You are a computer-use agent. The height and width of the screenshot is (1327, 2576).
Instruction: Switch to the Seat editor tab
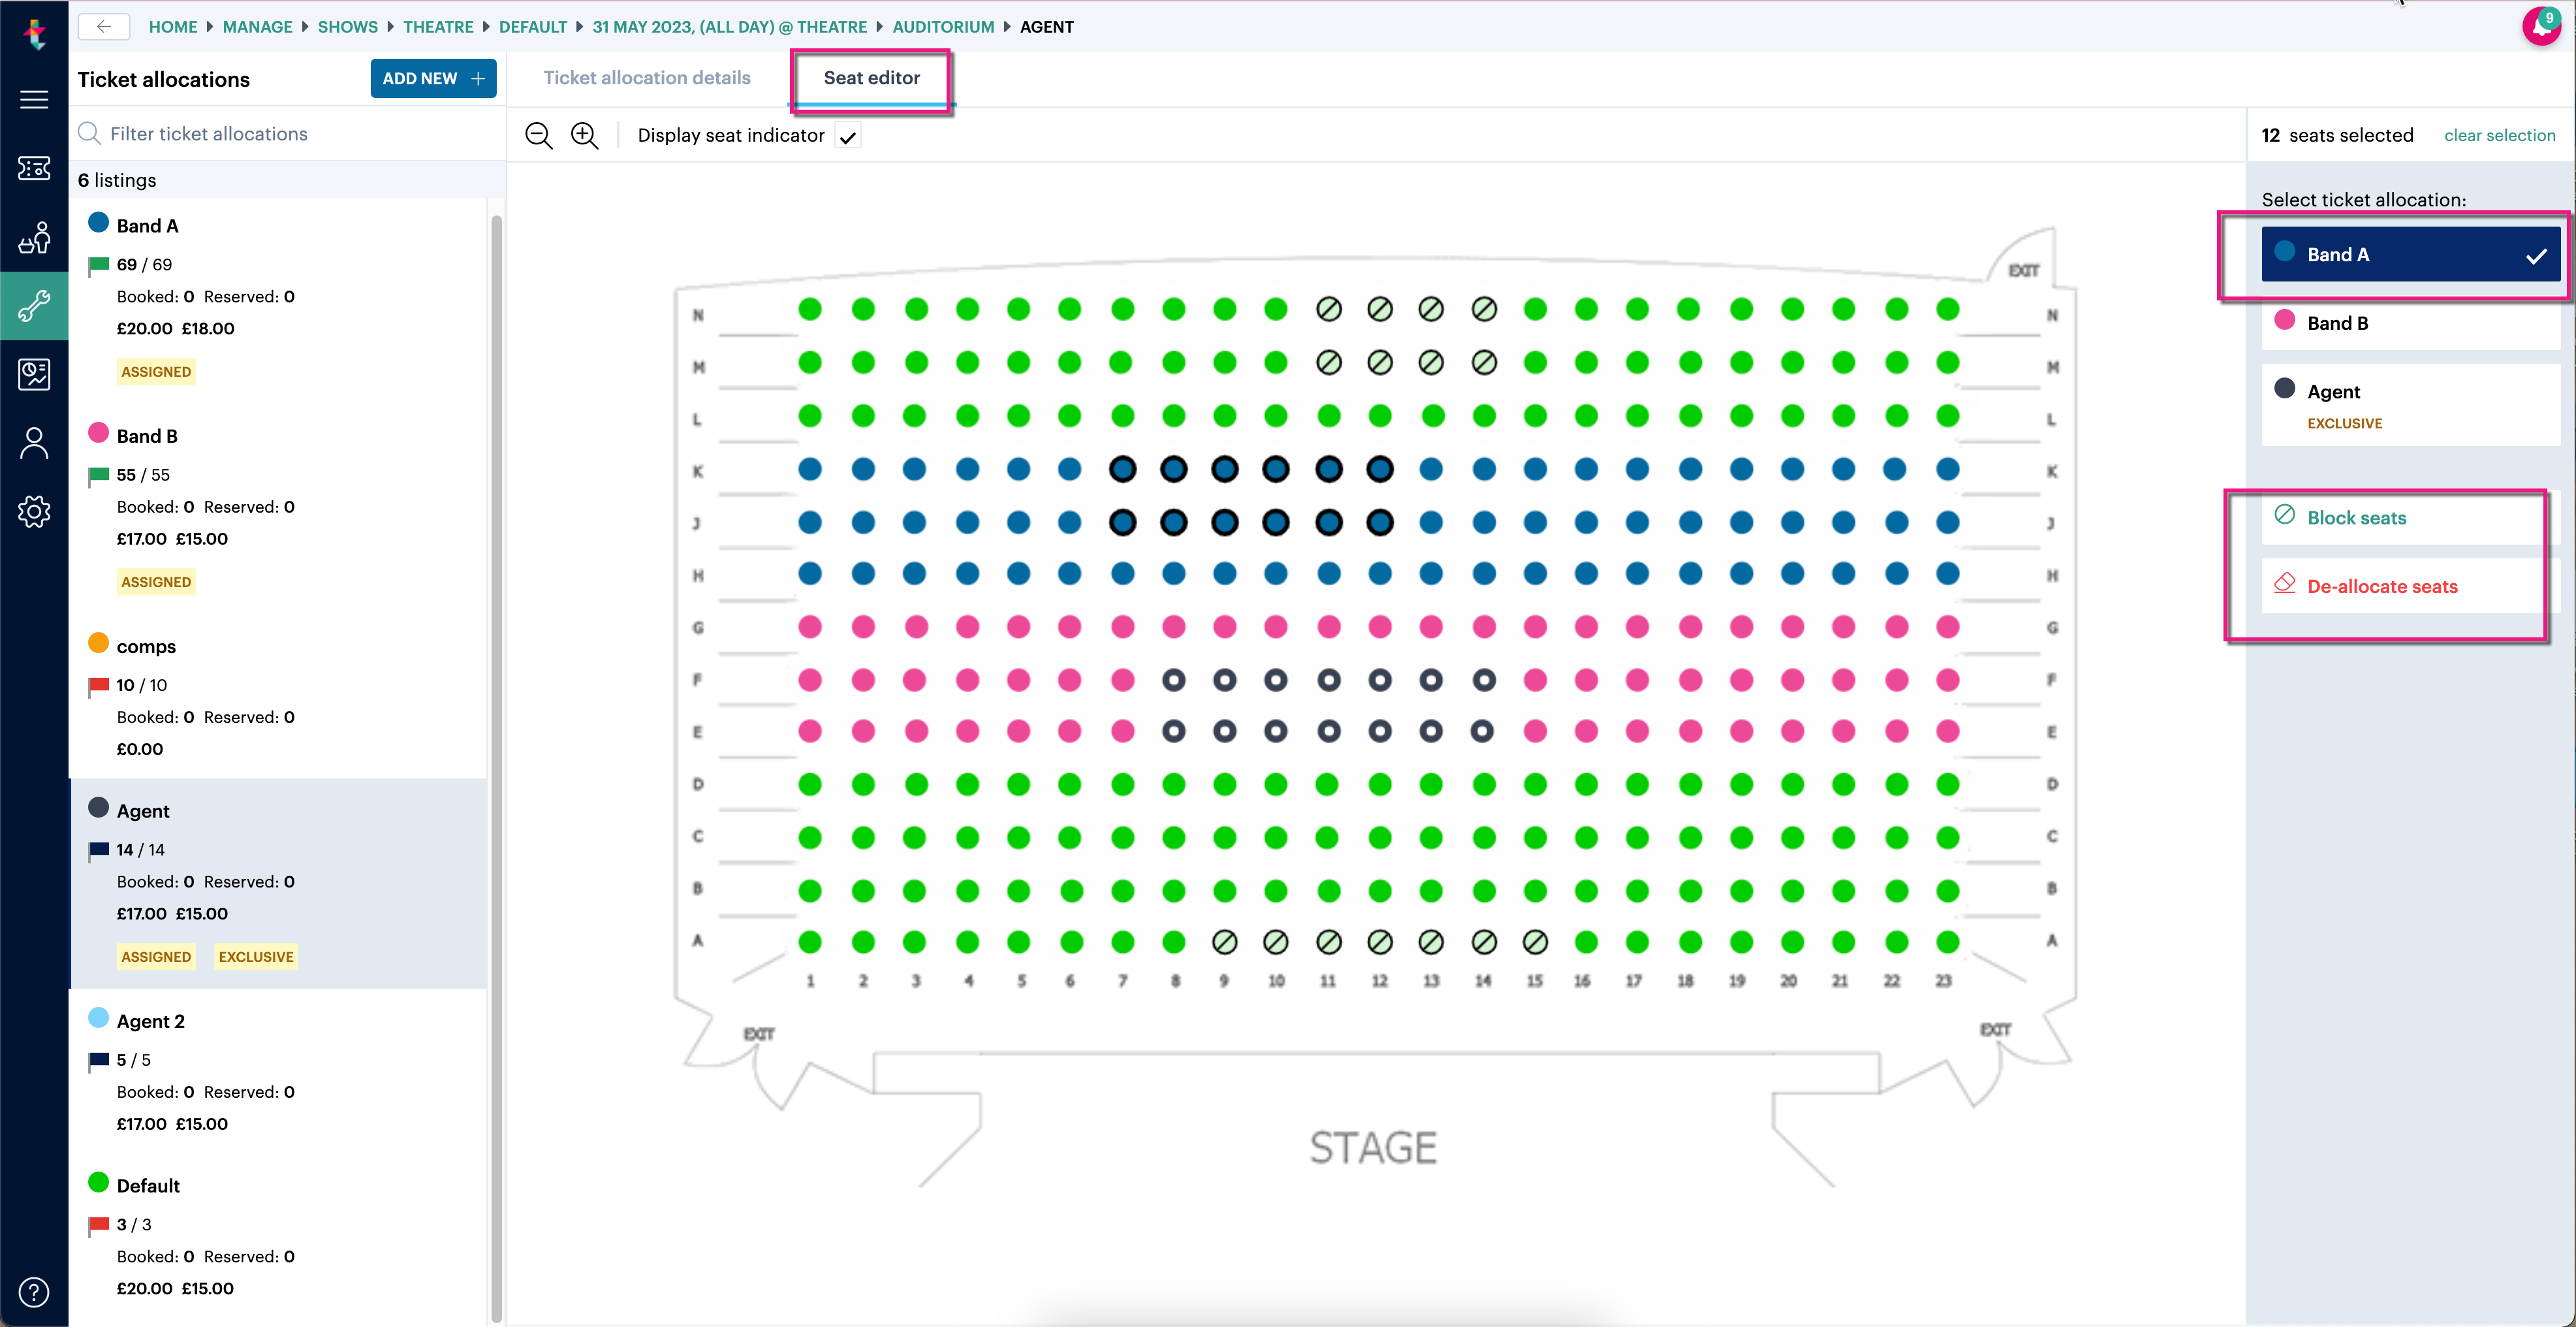(871, 78)
